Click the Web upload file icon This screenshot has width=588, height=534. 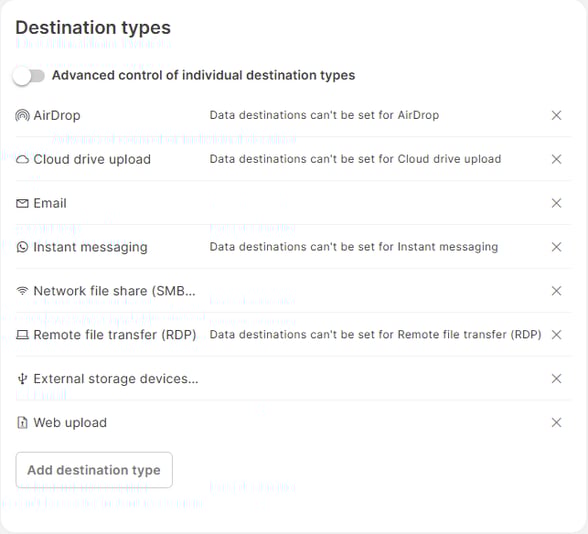[22, 423]
